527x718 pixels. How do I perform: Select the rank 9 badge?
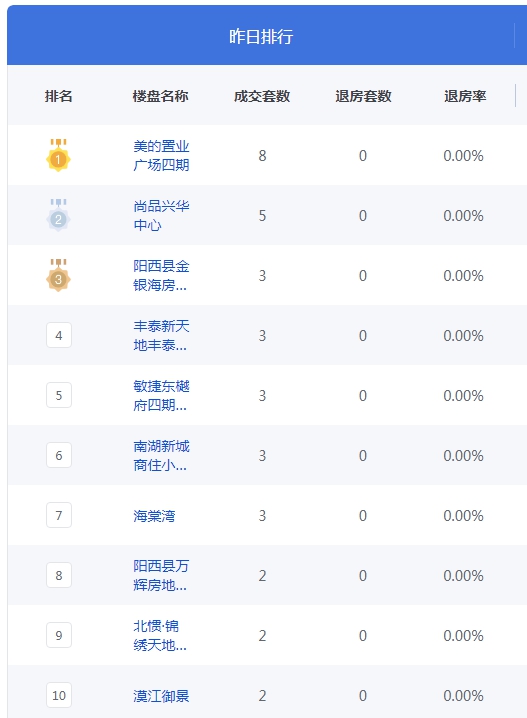(x=59, y=635)
